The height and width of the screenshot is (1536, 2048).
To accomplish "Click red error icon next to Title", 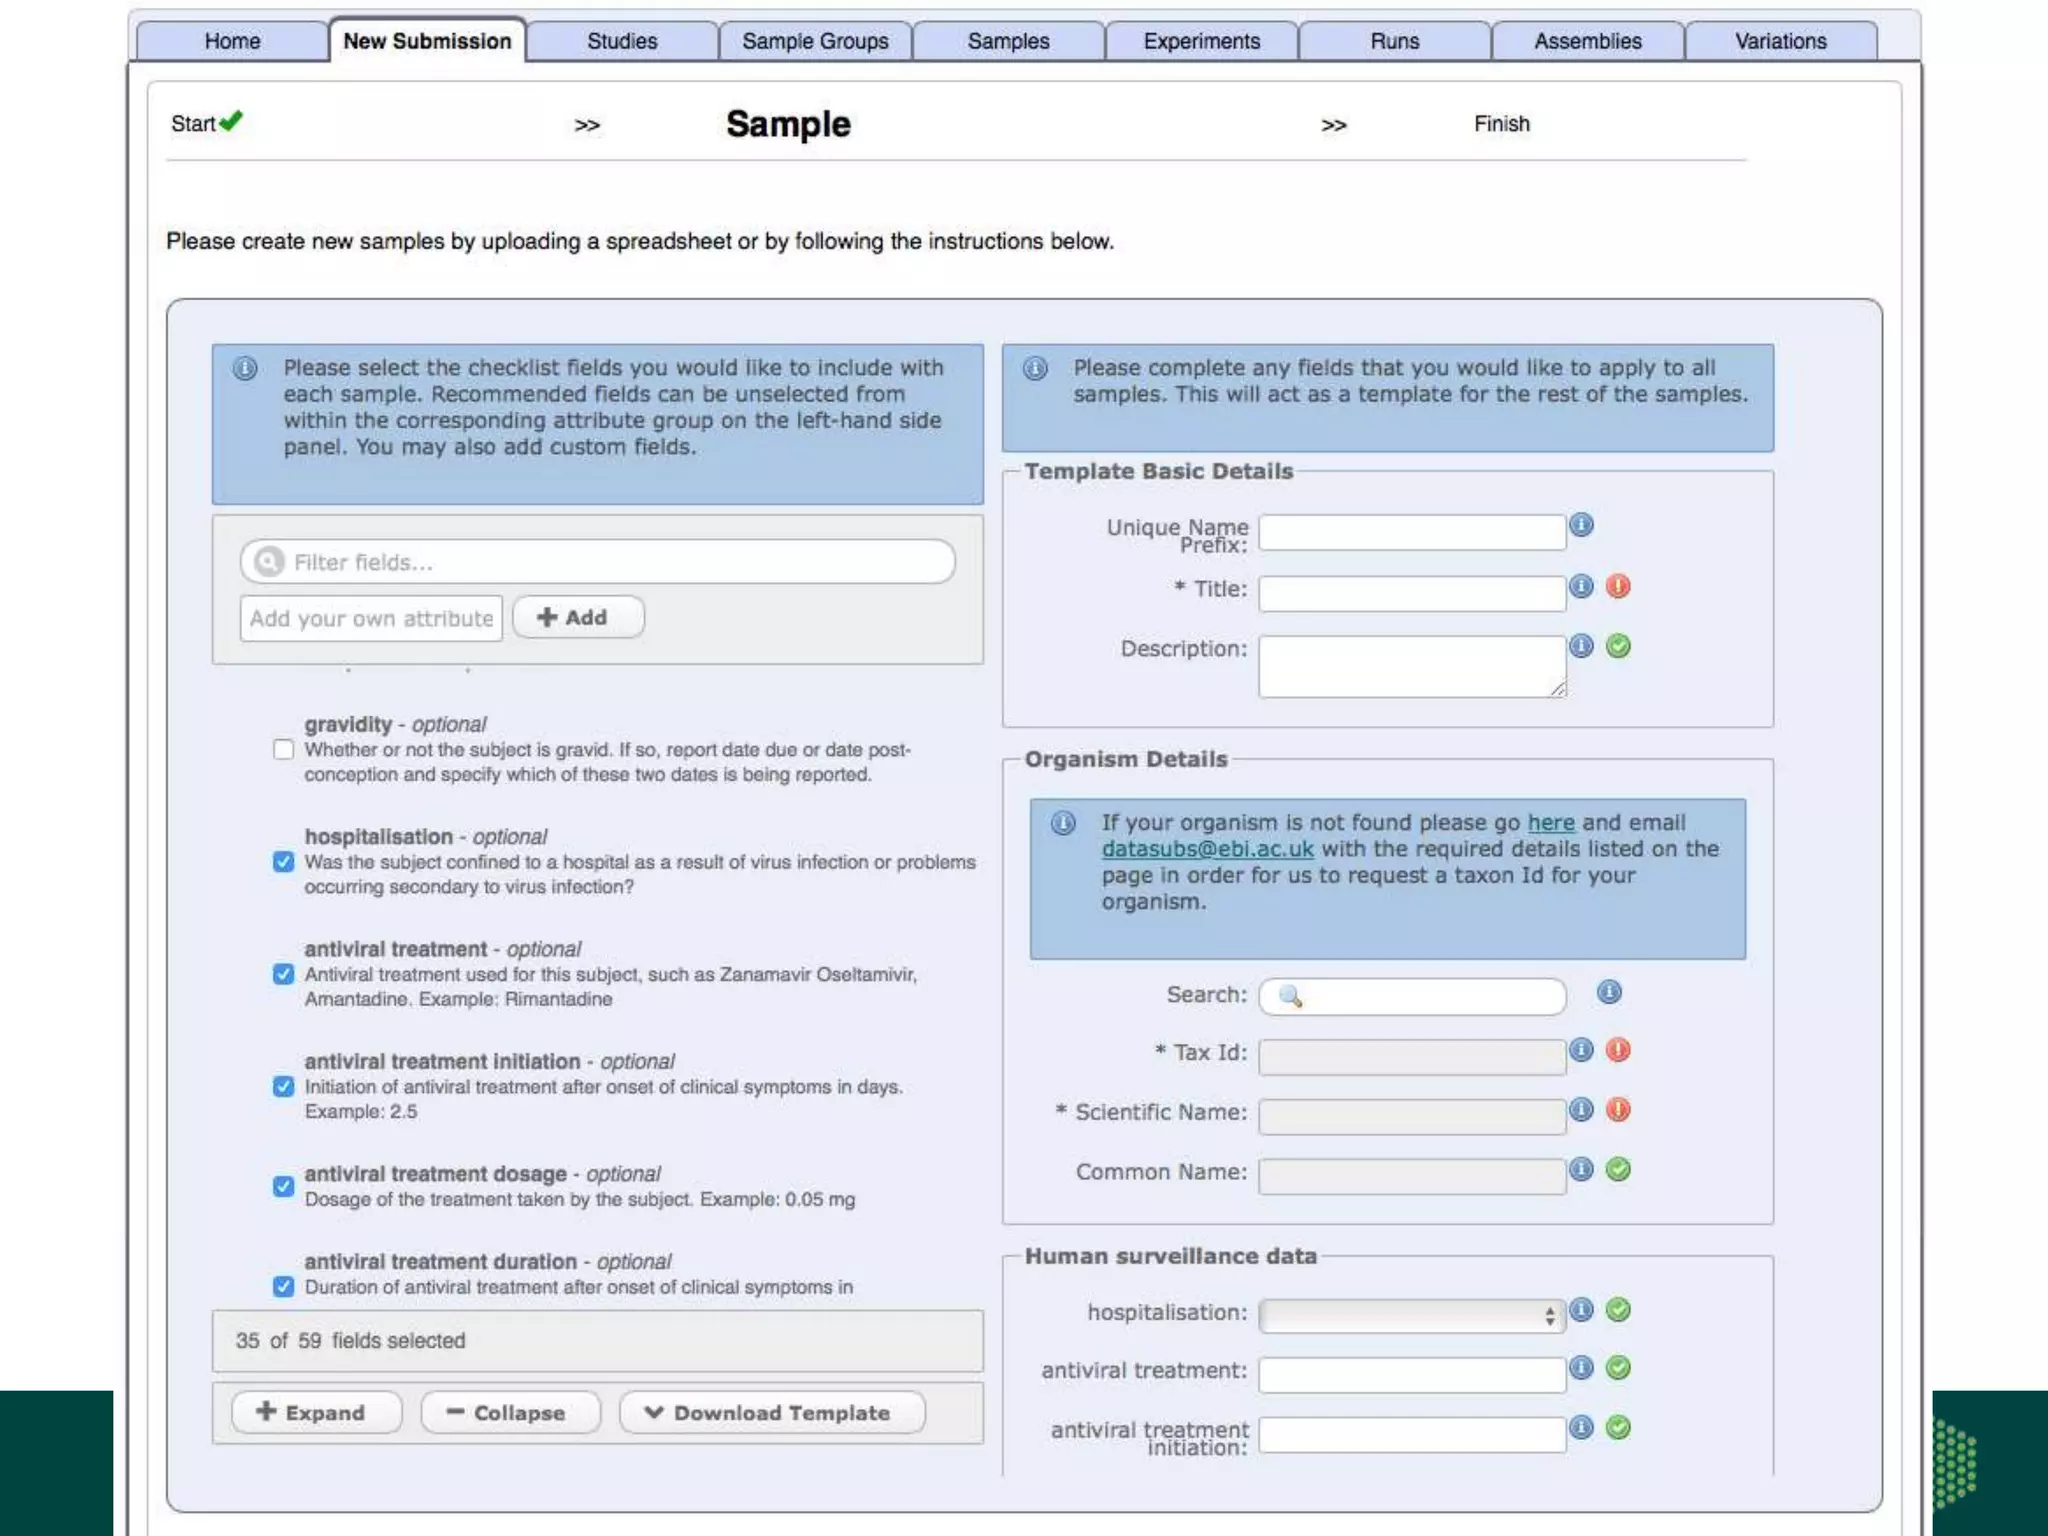I will point(1618,586).
